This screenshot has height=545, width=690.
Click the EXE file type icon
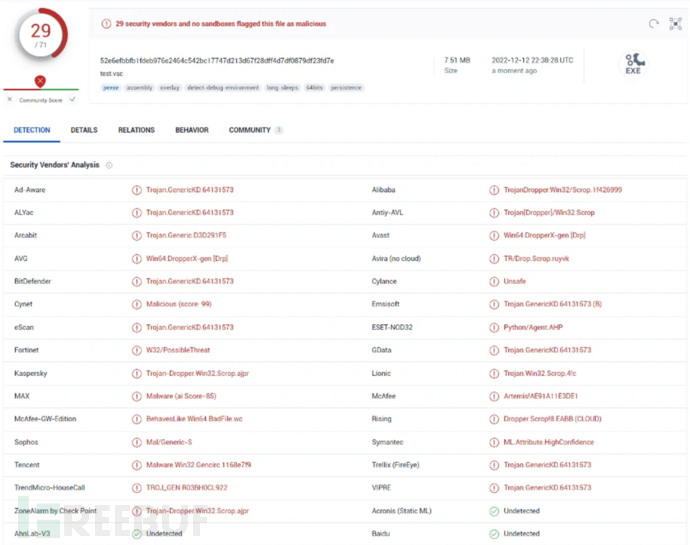point(633,64)
